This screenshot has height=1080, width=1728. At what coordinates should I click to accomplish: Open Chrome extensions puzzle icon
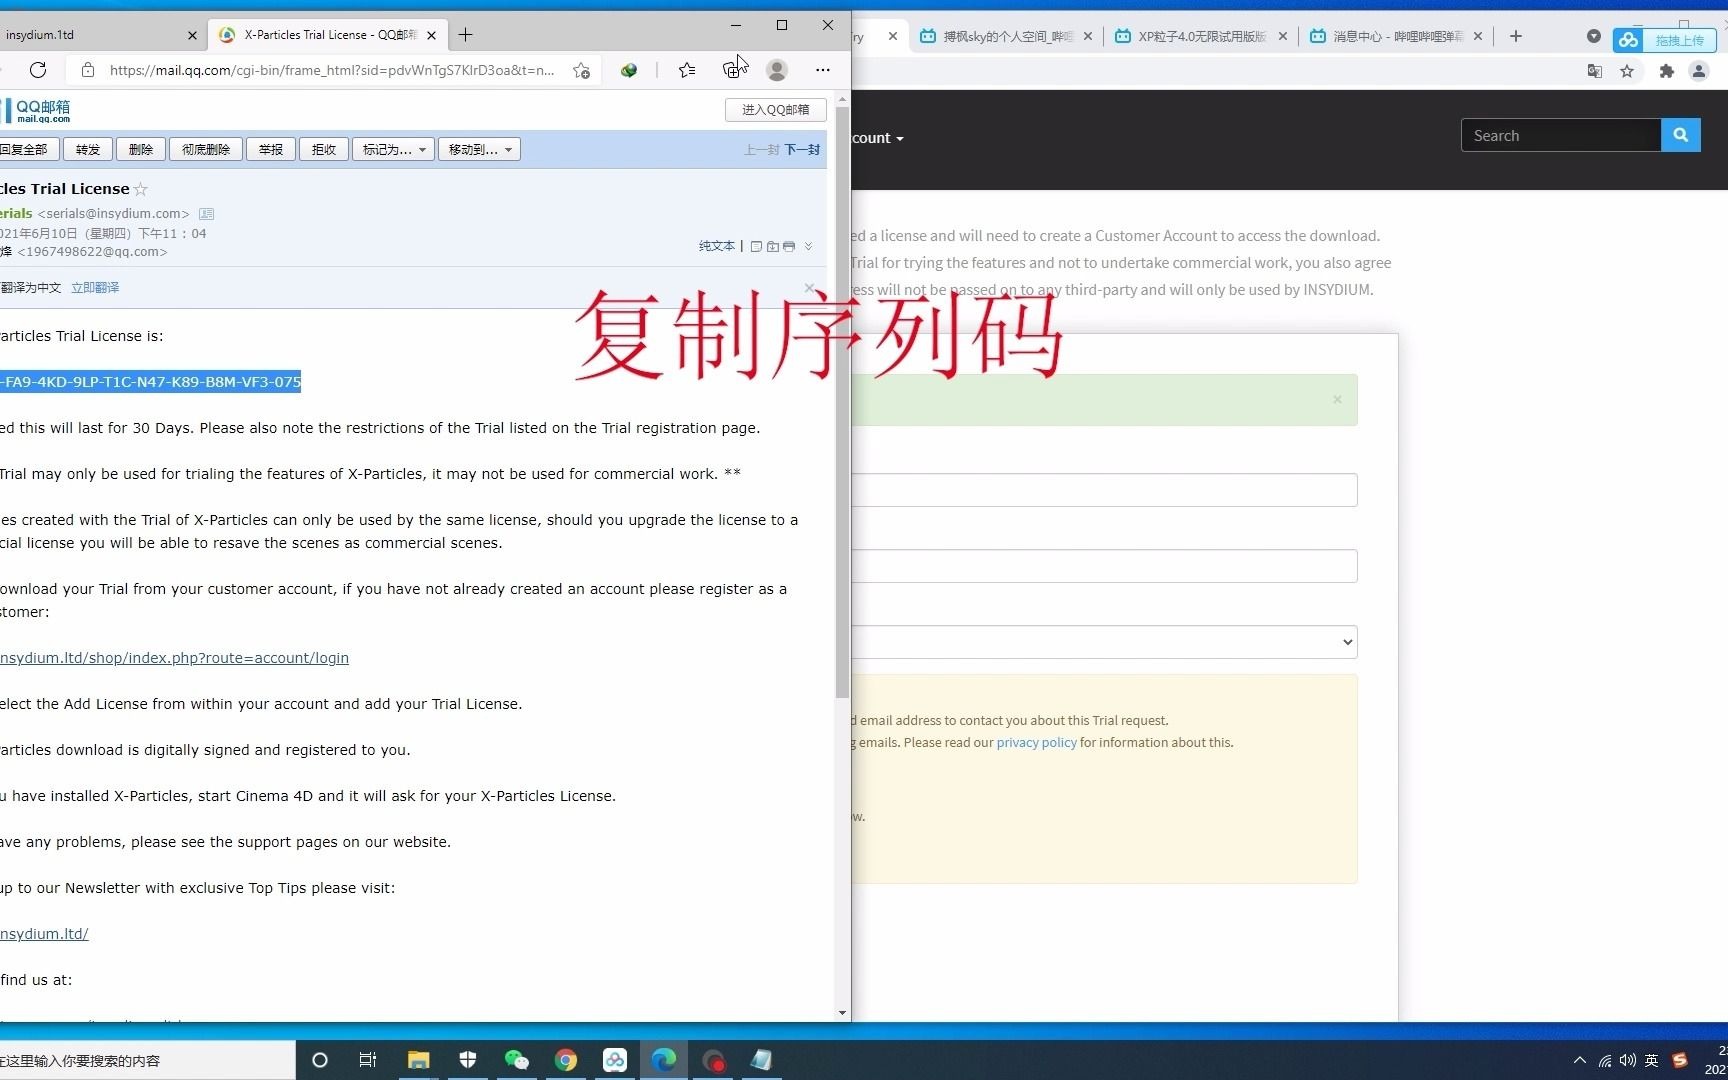coord(1666,71)
